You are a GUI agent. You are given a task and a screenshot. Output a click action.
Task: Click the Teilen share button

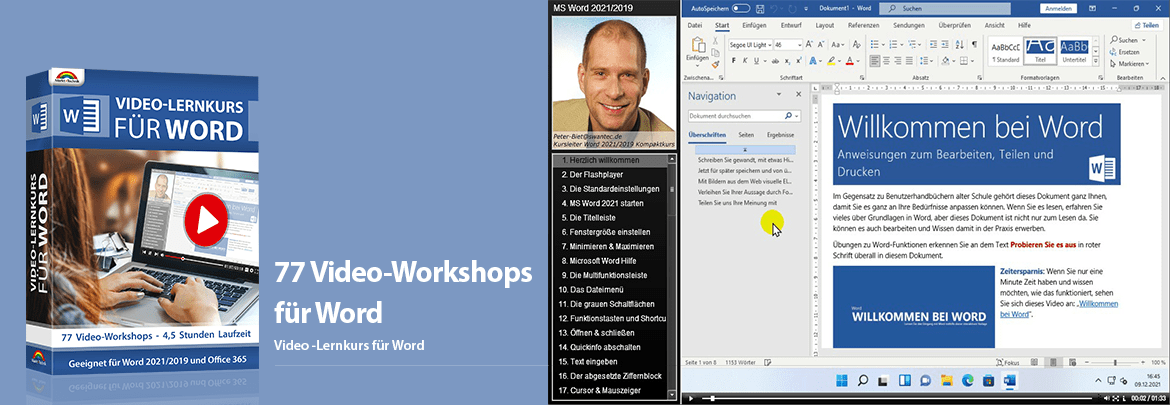click(x=1149, y=25)
